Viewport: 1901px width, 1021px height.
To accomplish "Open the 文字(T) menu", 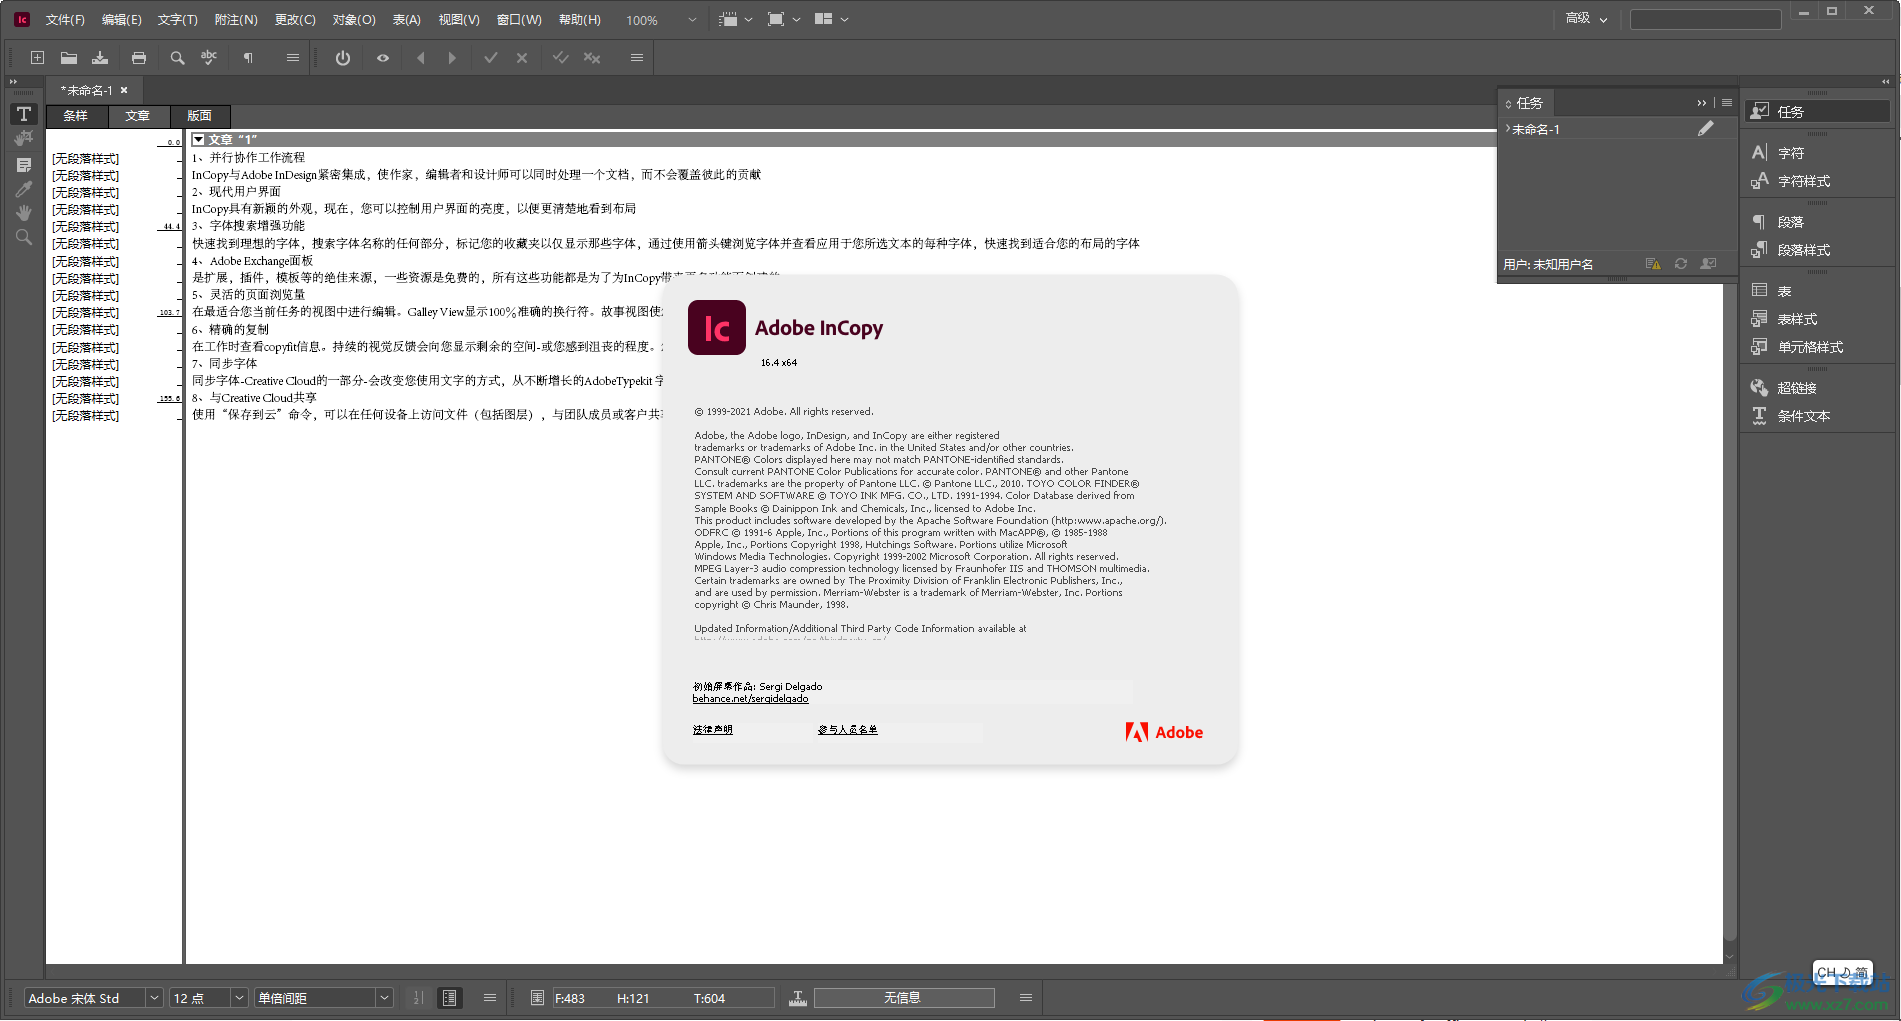I will click(176, 18).
